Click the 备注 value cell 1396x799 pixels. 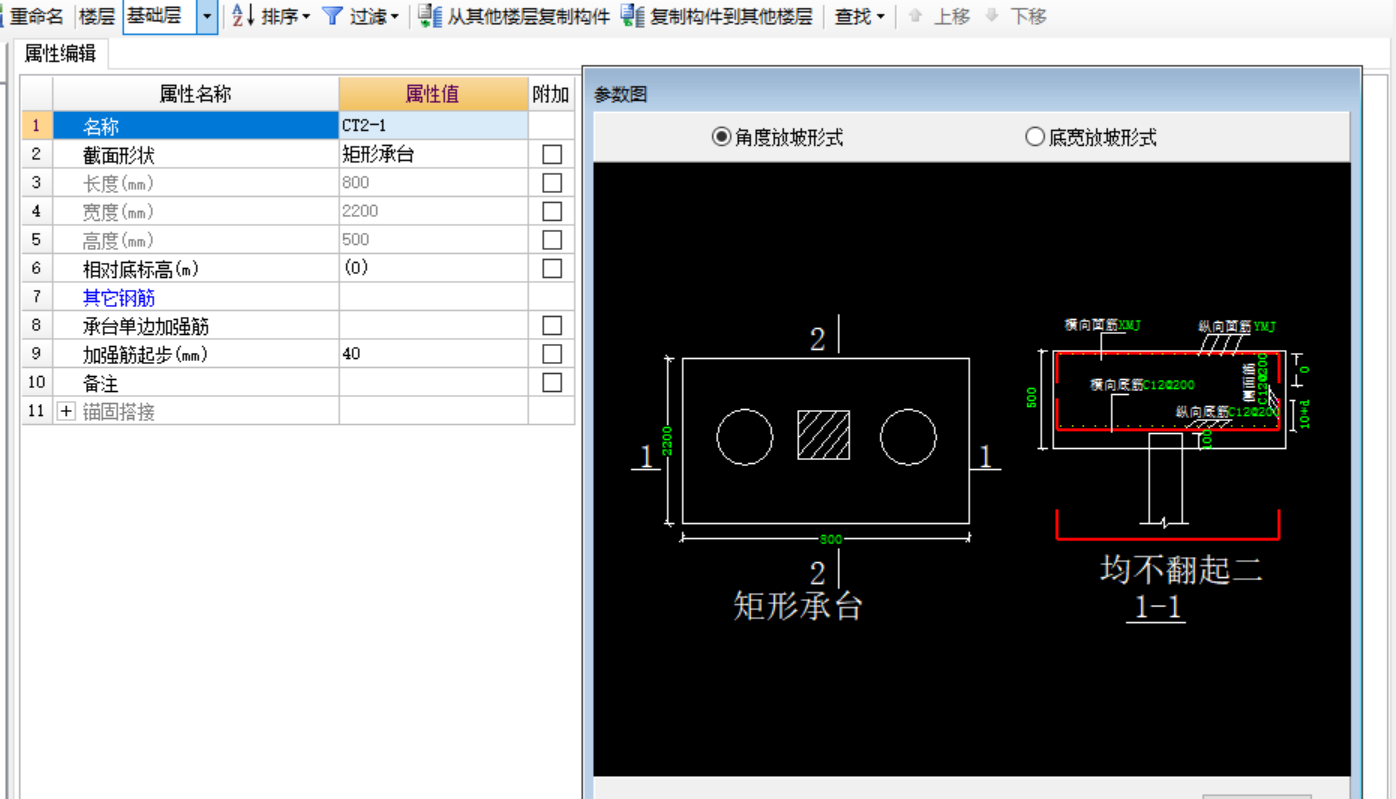433,383
